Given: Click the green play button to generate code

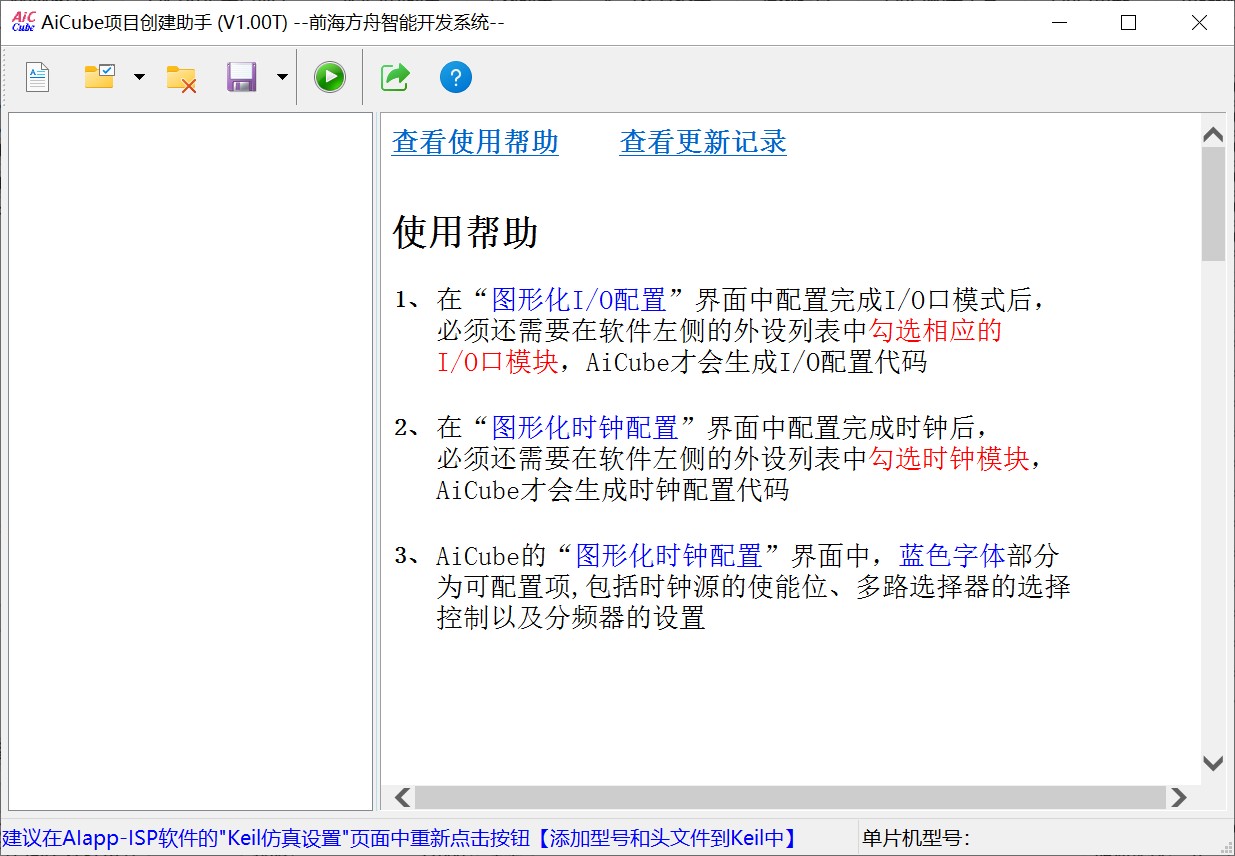Looking at the screenshot, I should point(330,77).
